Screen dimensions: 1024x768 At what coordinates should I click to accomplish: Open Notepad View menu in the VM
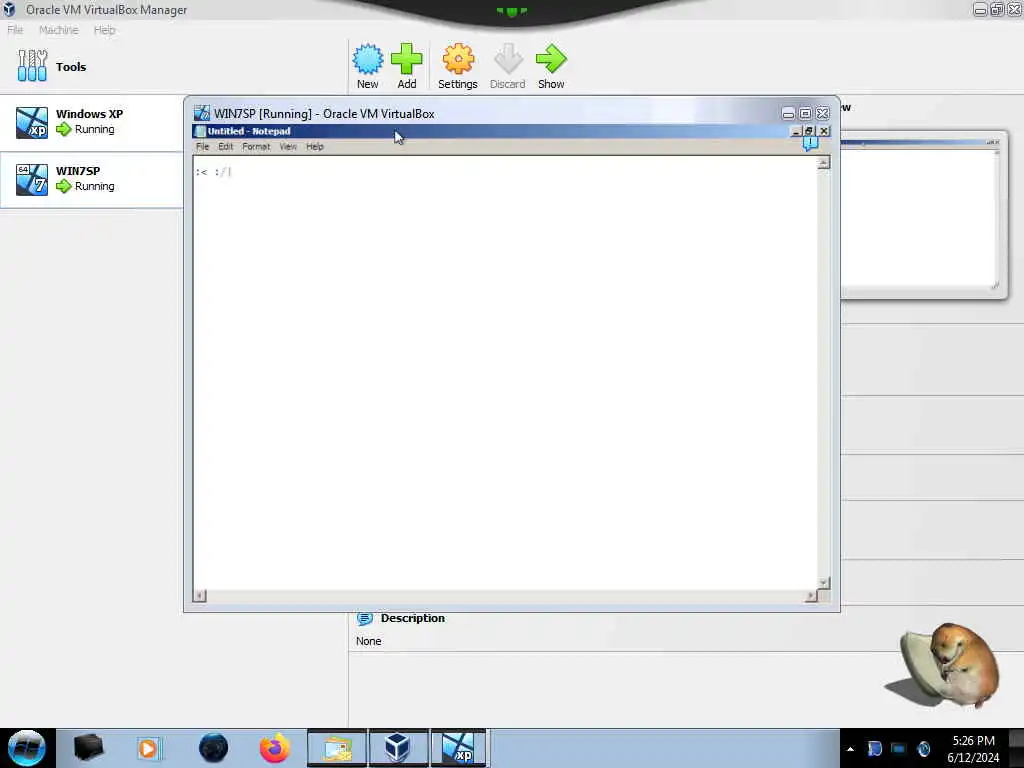pyautogui.click(x=288, y=146)
